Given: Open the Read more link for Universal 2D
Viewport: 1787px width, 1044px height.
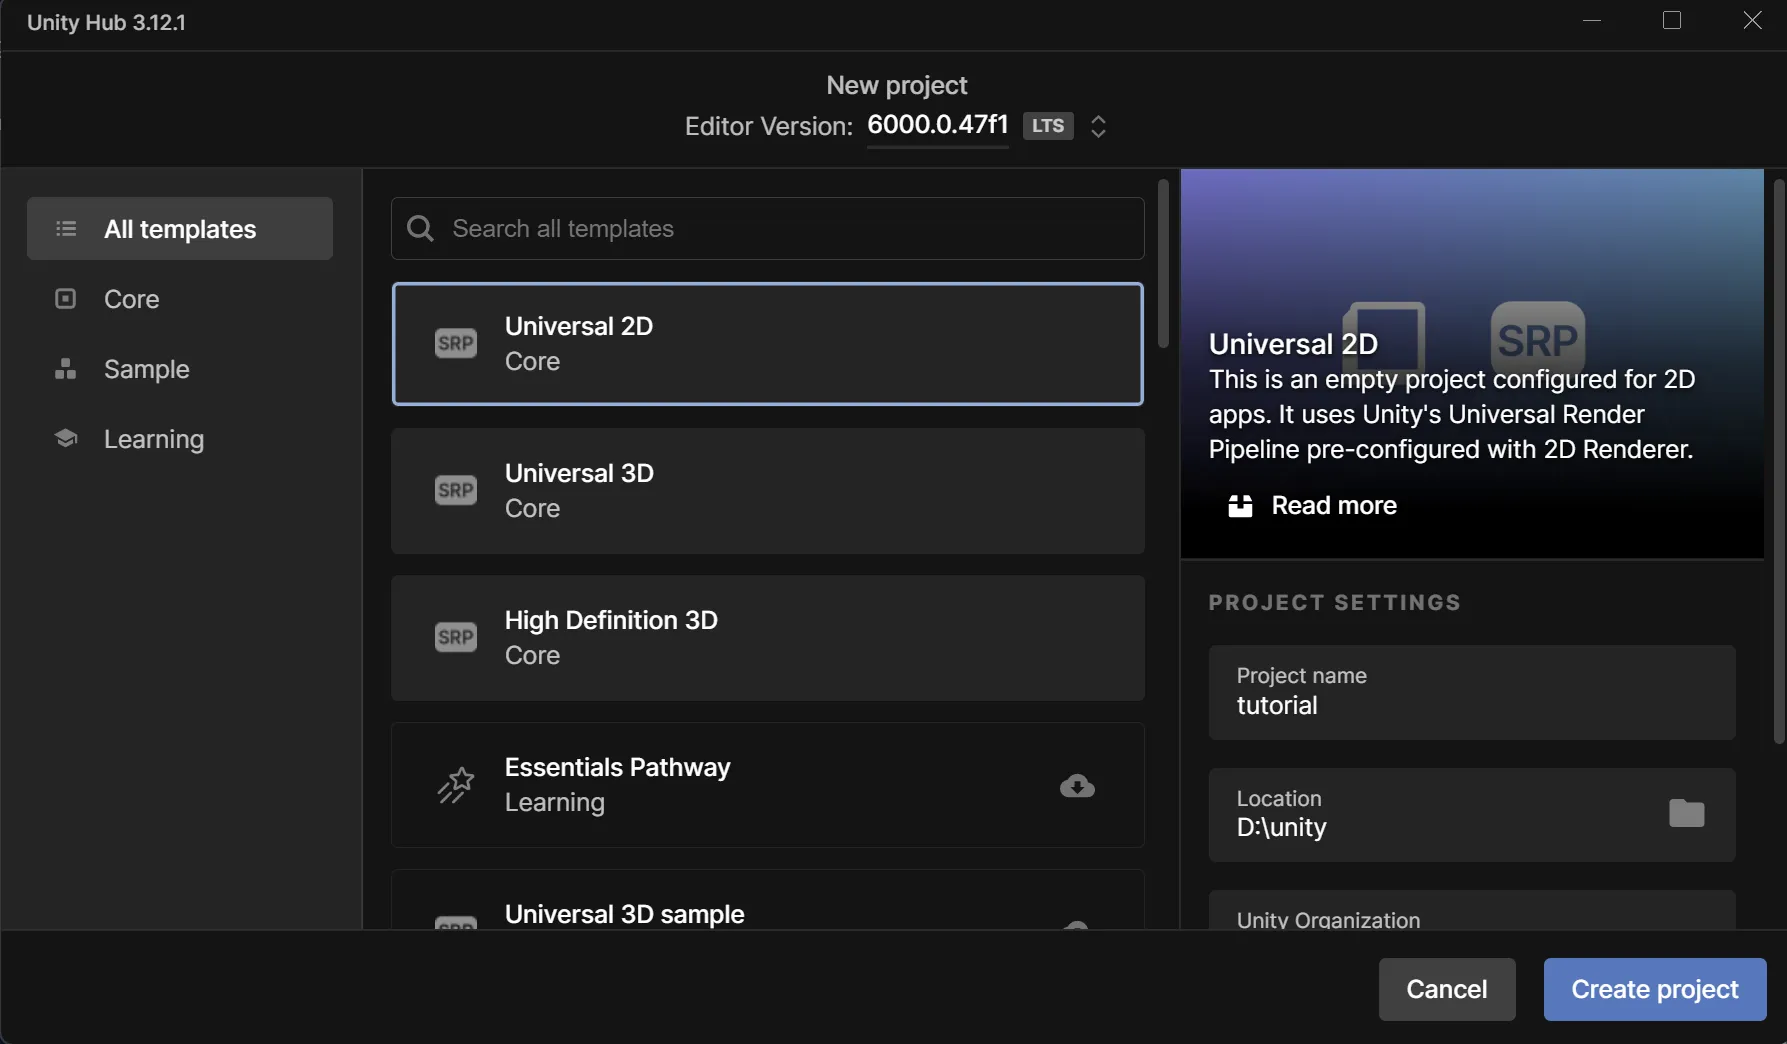Looking at the screenshot, I should click(x=1333, y=505).
